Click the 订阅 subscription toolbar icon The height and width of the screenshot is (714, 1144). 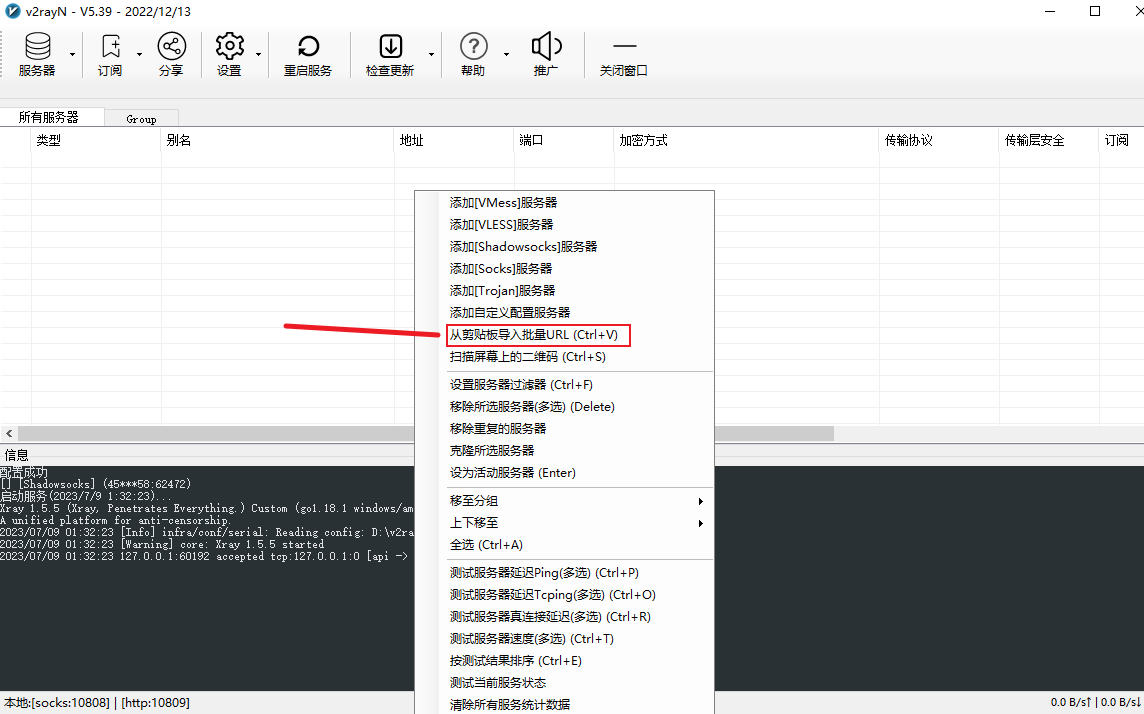(x=110, y=55)
